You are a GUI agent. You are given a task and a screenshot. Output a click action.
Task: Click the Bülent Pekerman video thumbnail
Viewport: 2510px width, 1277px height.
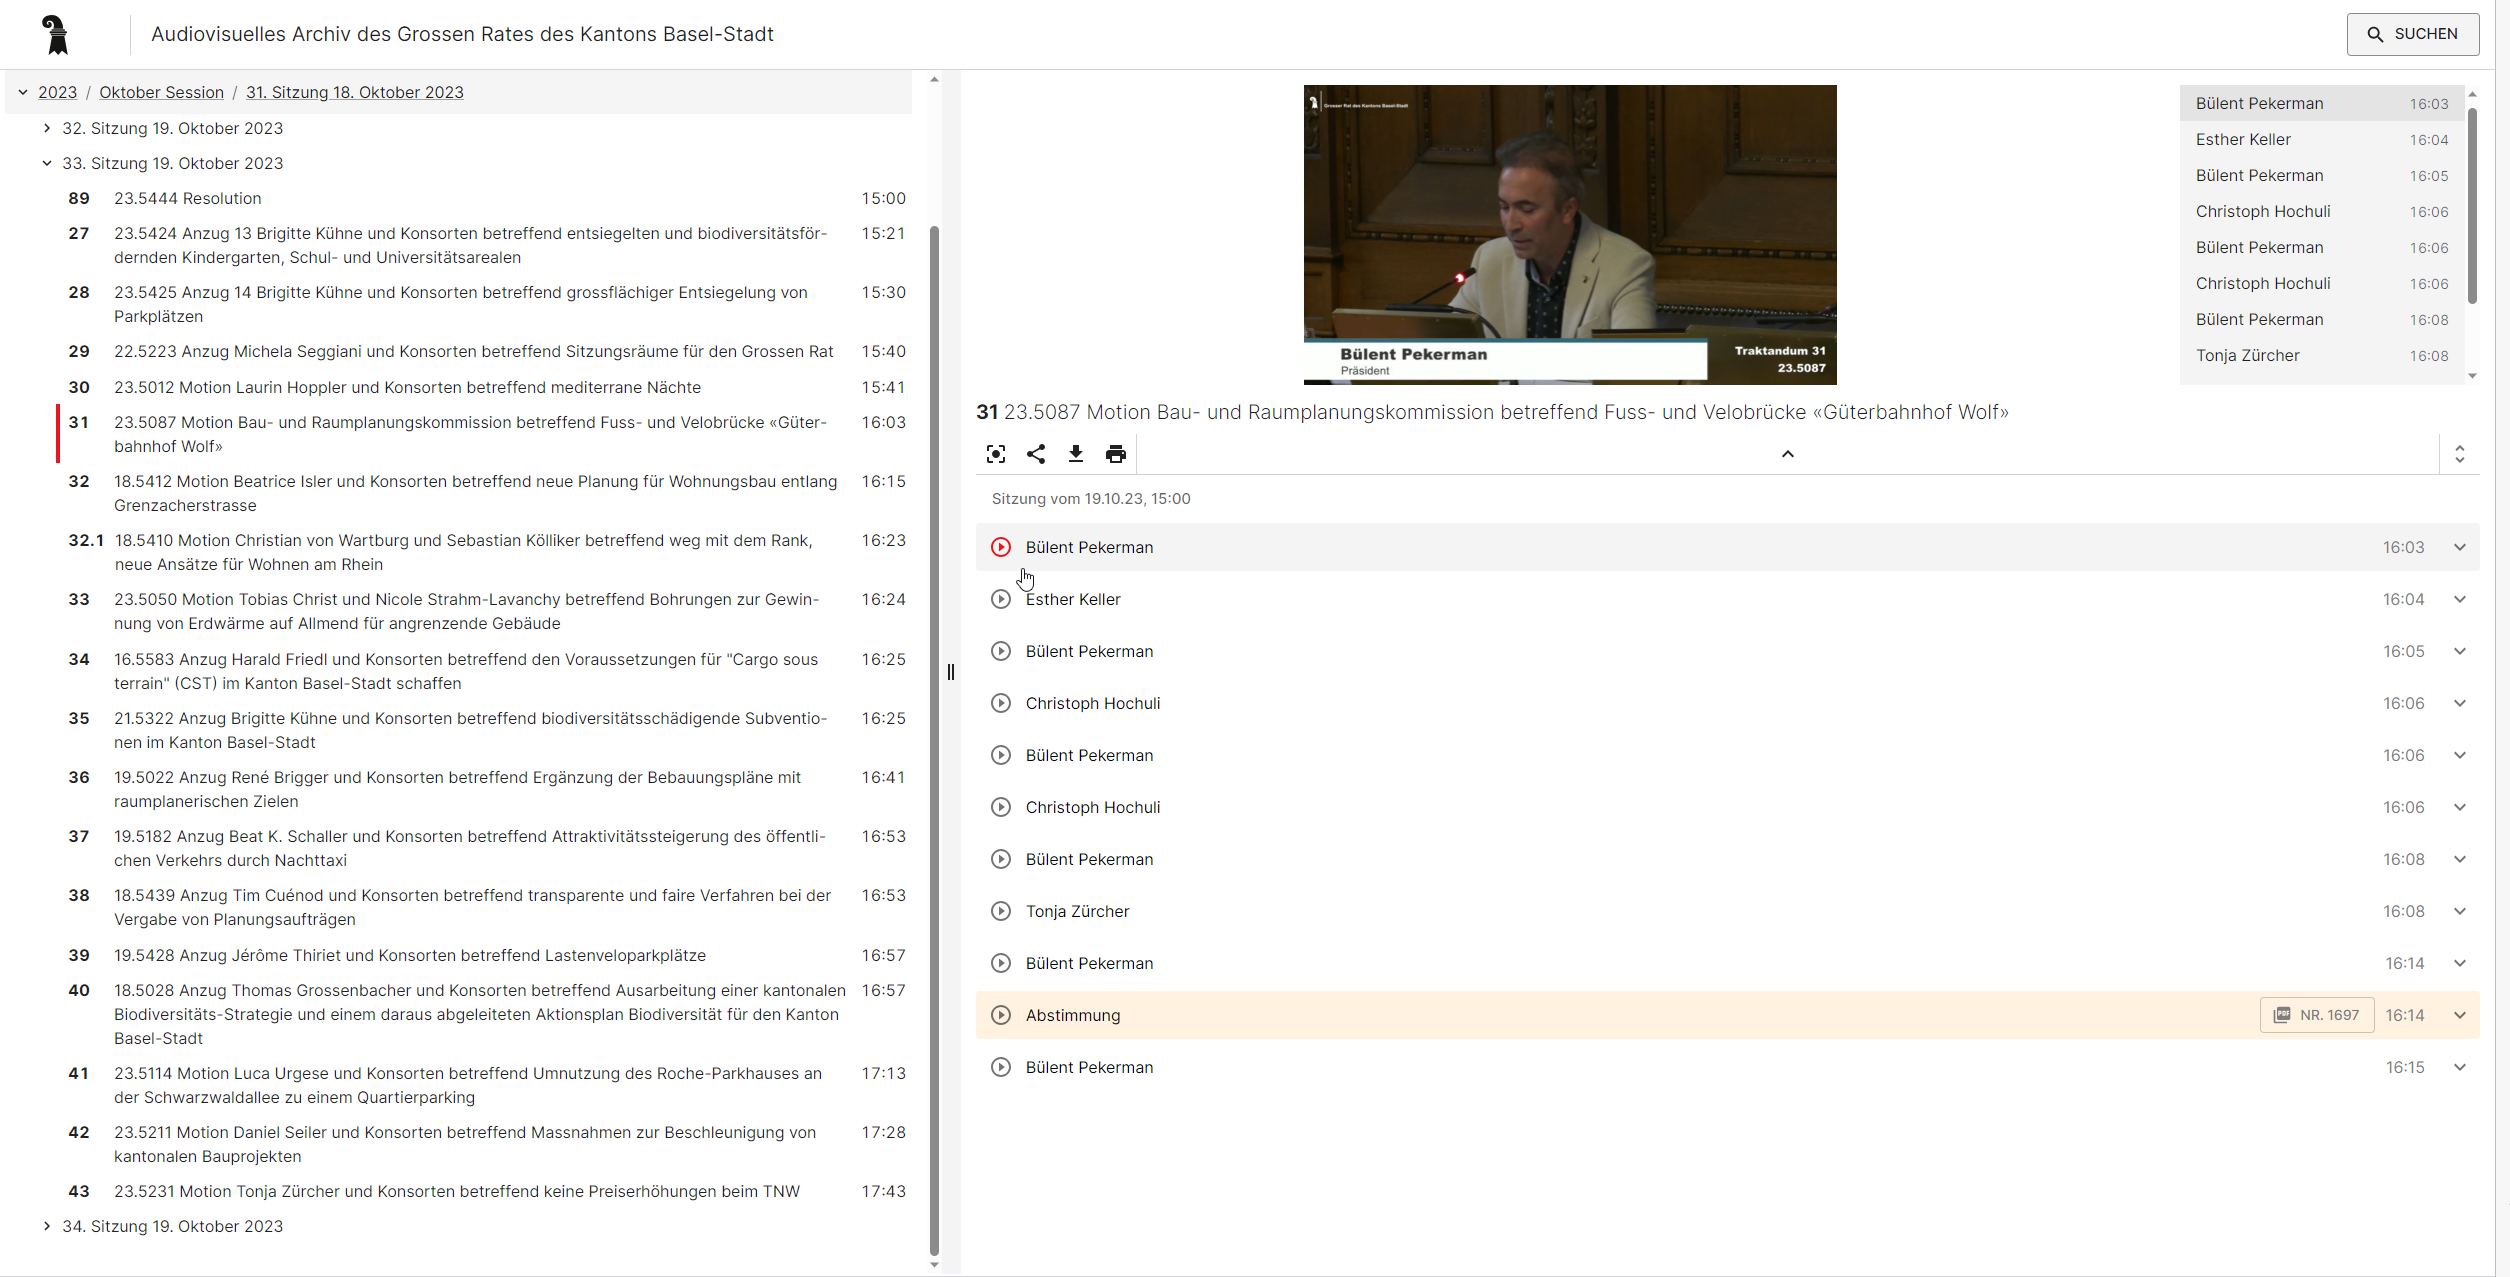pos(1569,234)
